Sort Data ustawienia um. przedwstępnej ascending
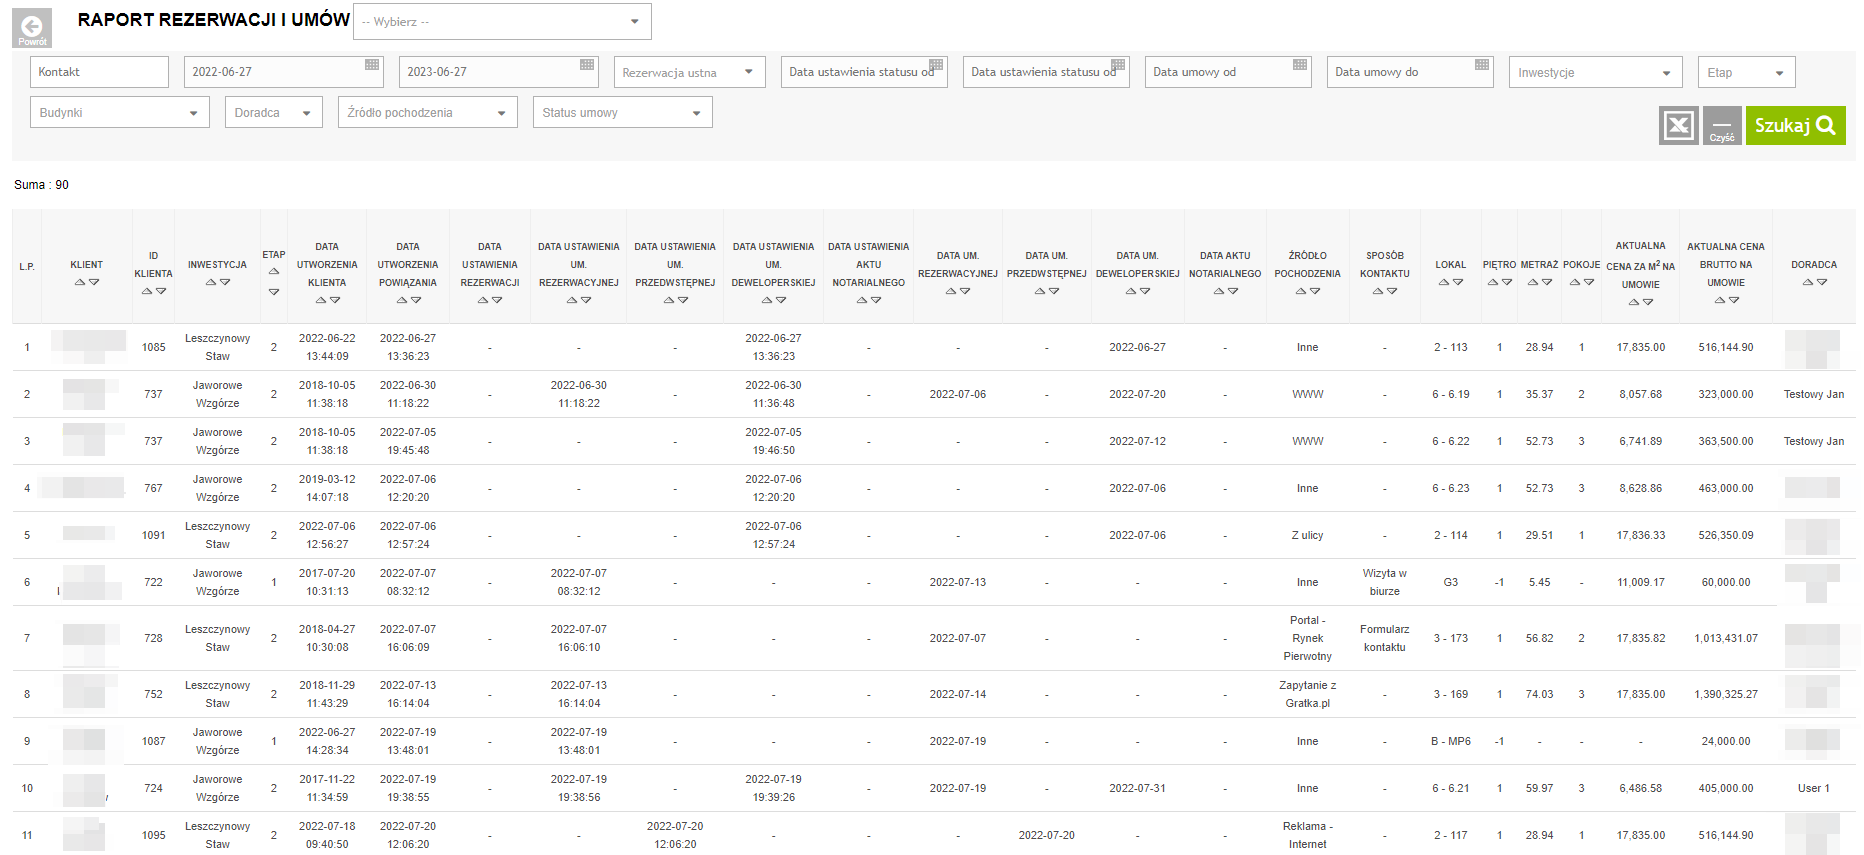 tap(669, 300)
